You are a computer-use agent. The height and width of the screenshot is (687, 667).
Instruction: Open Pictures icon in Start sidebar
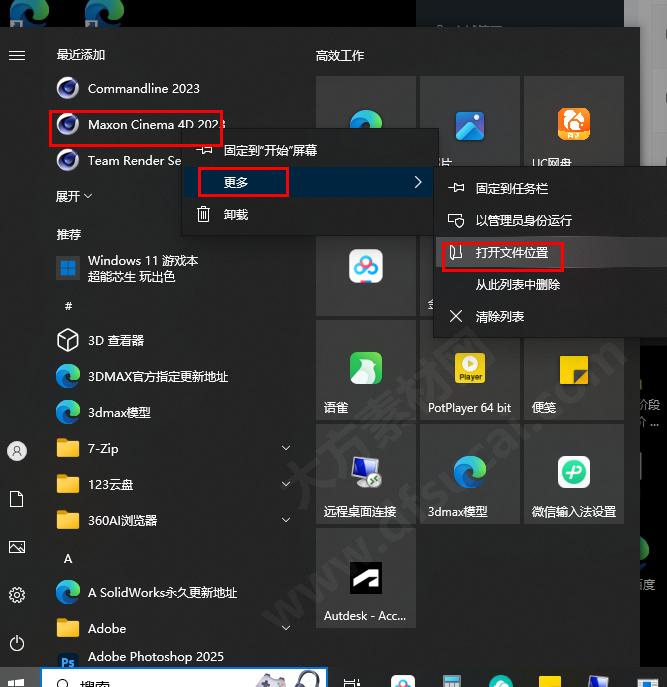coord(17,547)
